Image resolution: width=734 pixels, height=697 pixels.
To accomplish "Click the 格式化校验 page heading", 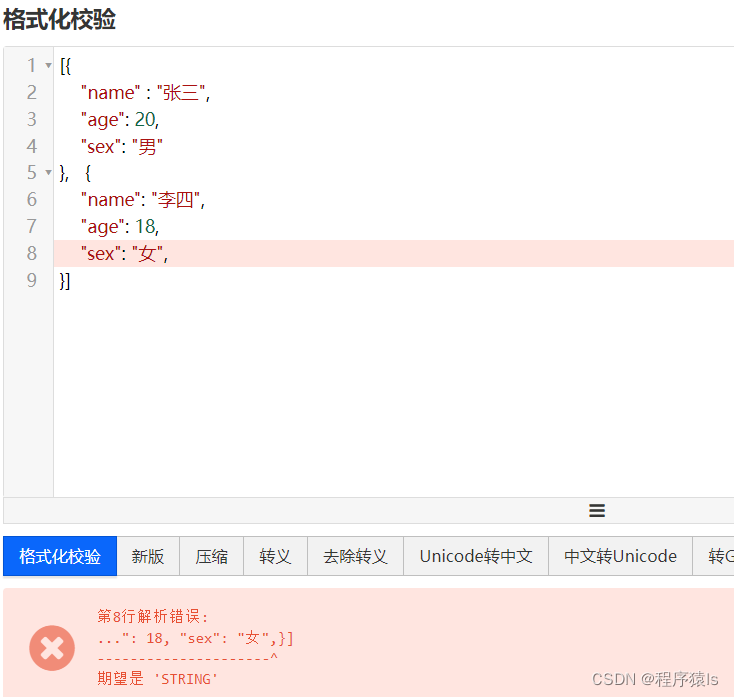I will [x=59, y=20].
